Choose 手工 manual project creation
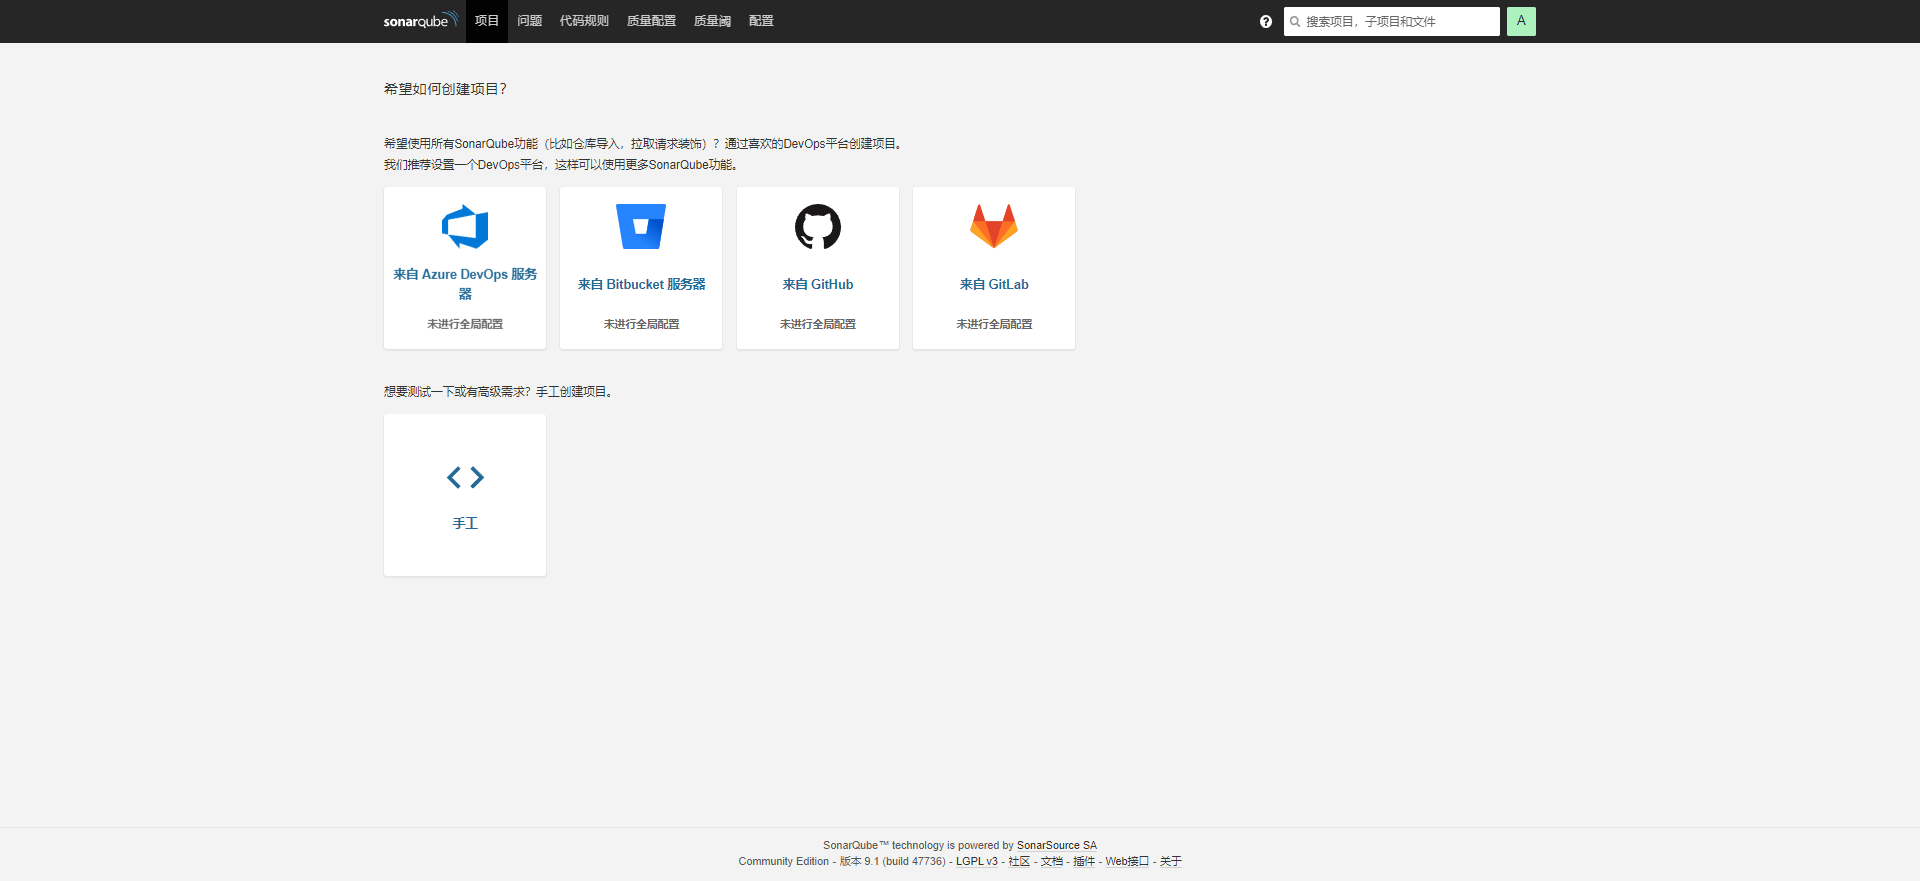The height and width of the screenshot is (881, 1920). [465, 495]
